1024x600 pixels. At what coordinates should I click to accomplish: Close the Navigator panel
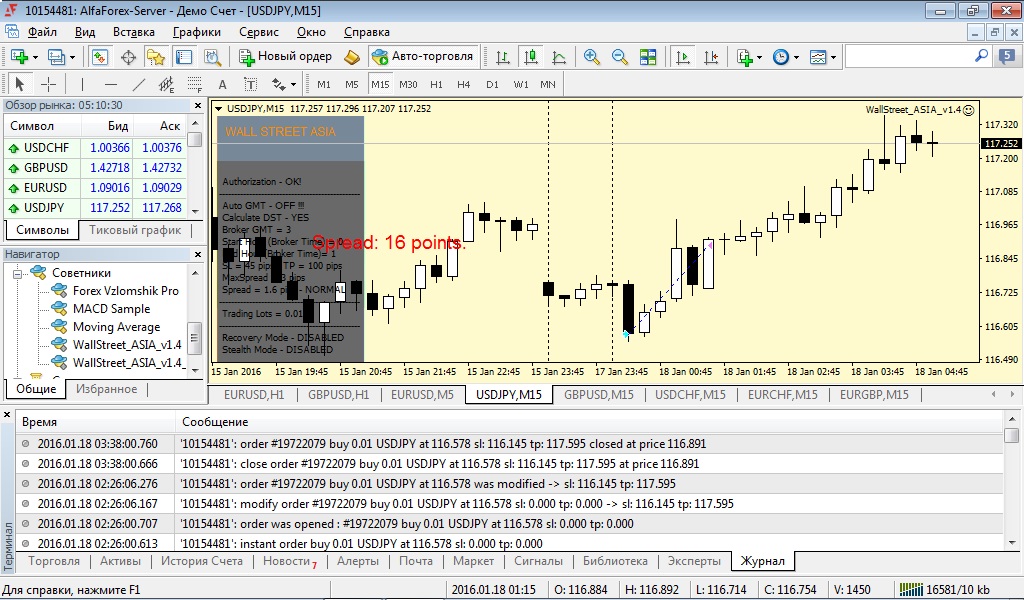[198, 254]
